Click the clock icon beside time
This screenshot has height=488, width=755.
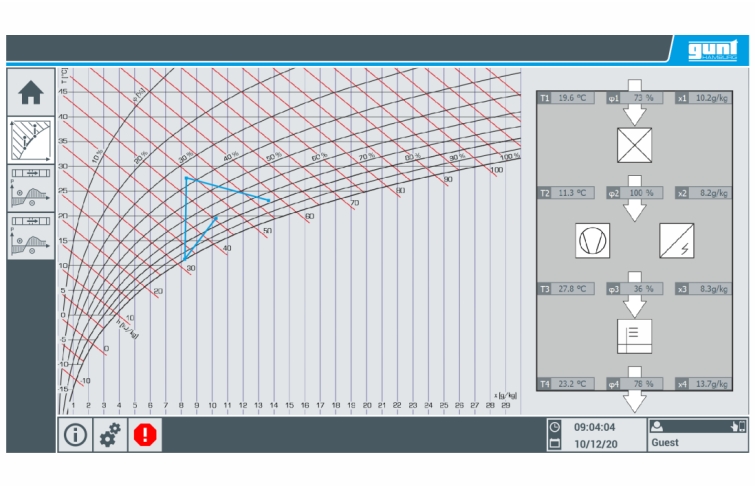click(555, 427)
